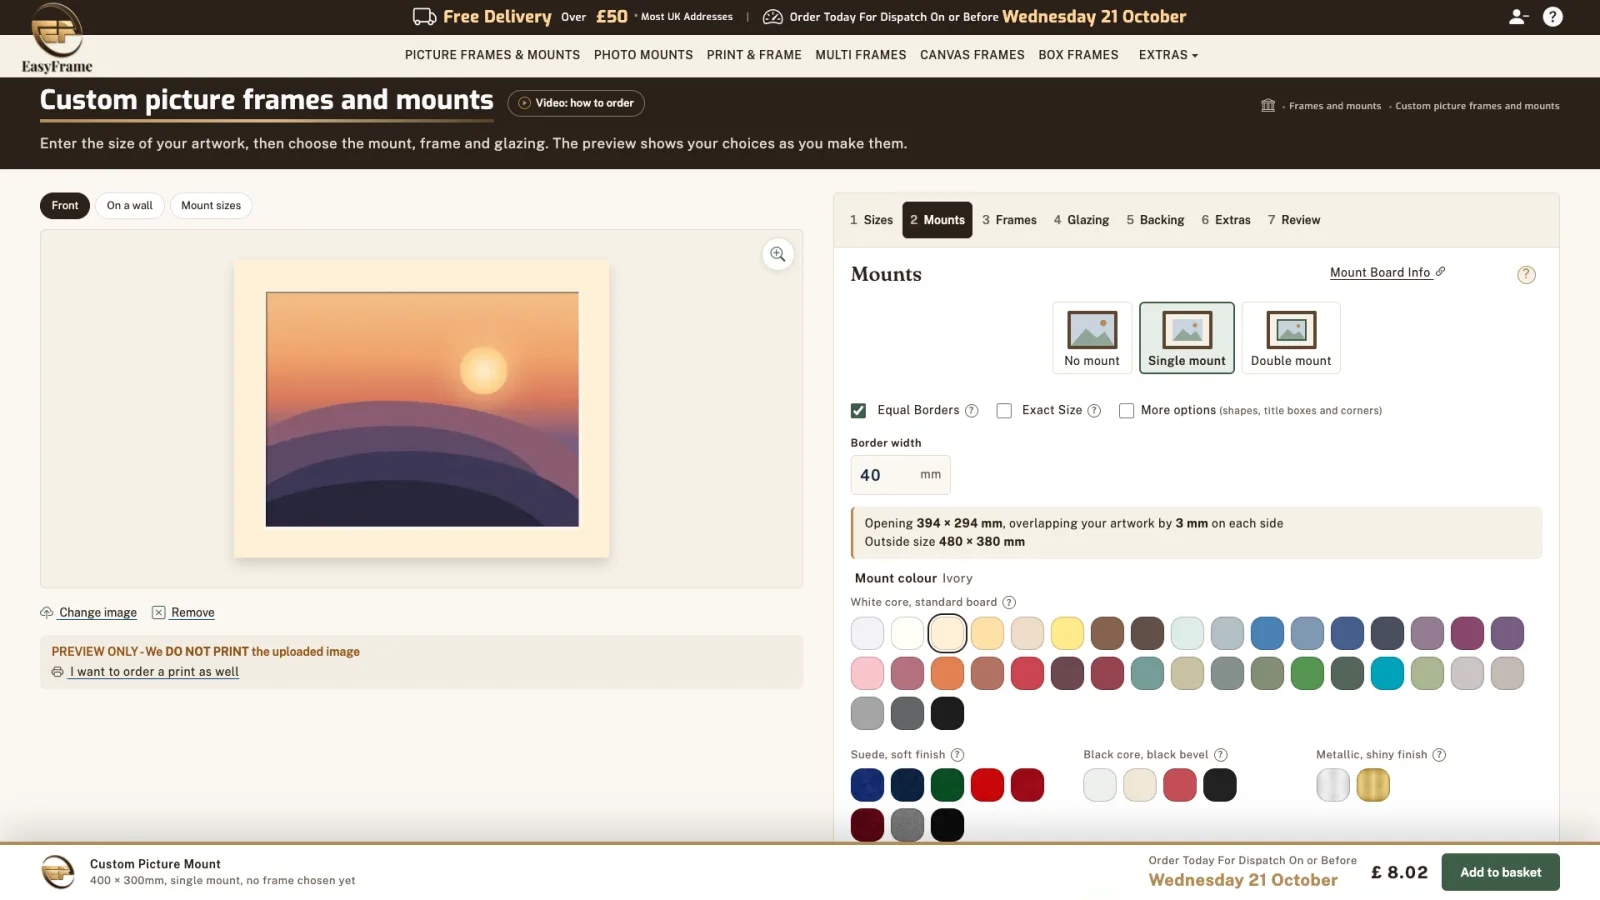This screenshot has height=900, width=1600.
Task: Click the EasyFrame logo
Action: click(x=57, y=38)
